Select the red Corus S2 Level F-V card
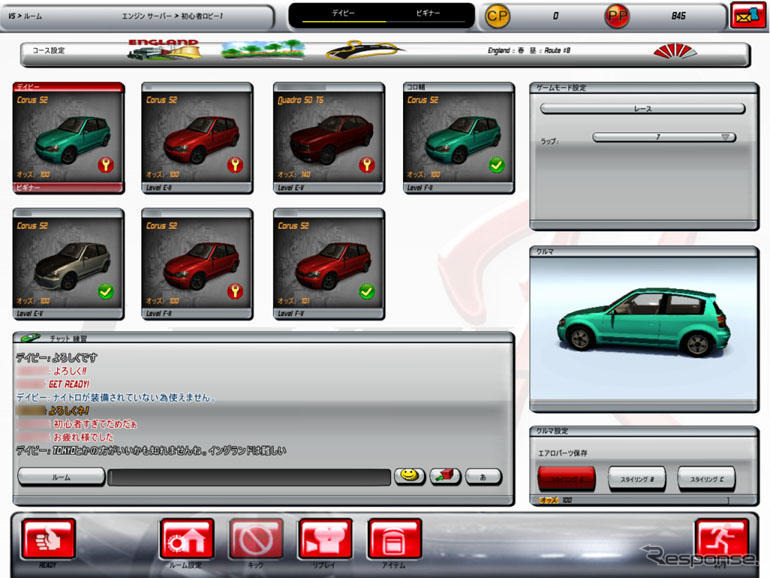This screenshot has width=770, height=578. (x=329, y=264)
